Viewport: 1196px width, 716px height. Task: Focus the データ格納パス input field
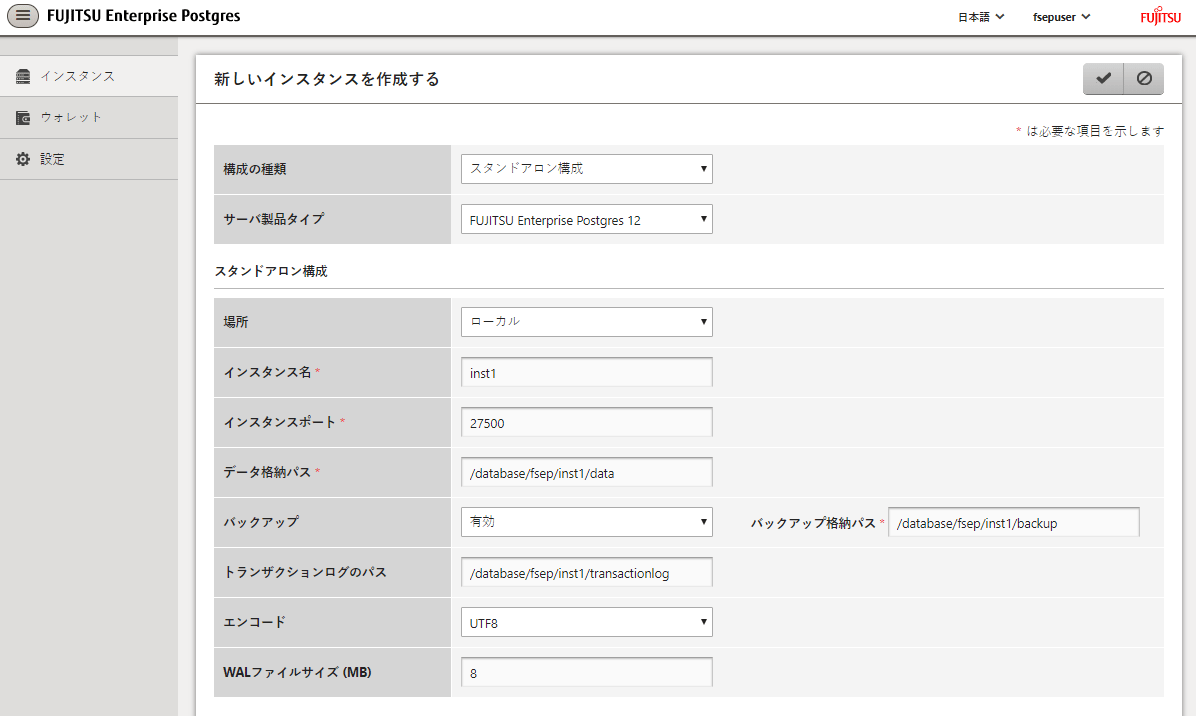tap(587, 473)
